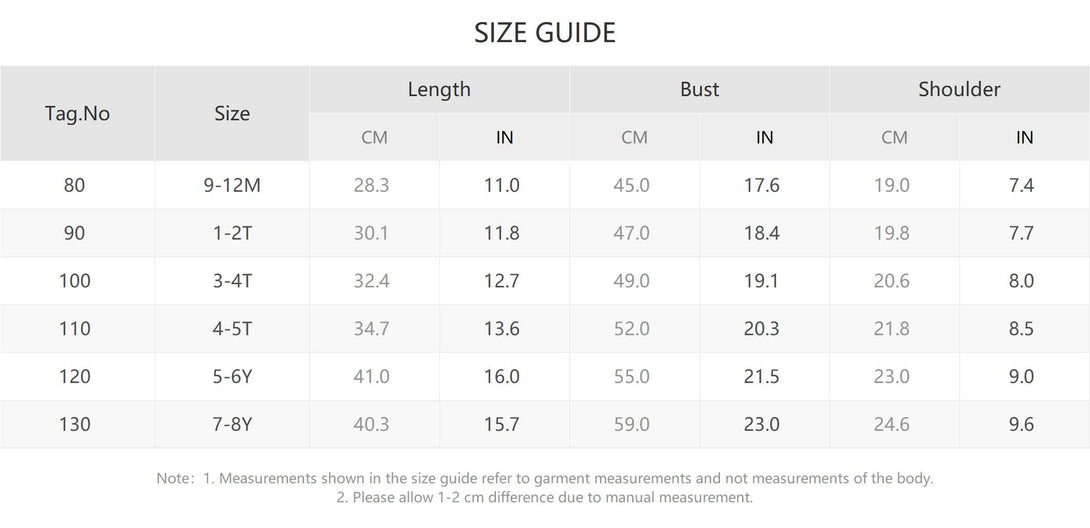
Task: Select the 3-4T size cell
Action: (232, 281)
